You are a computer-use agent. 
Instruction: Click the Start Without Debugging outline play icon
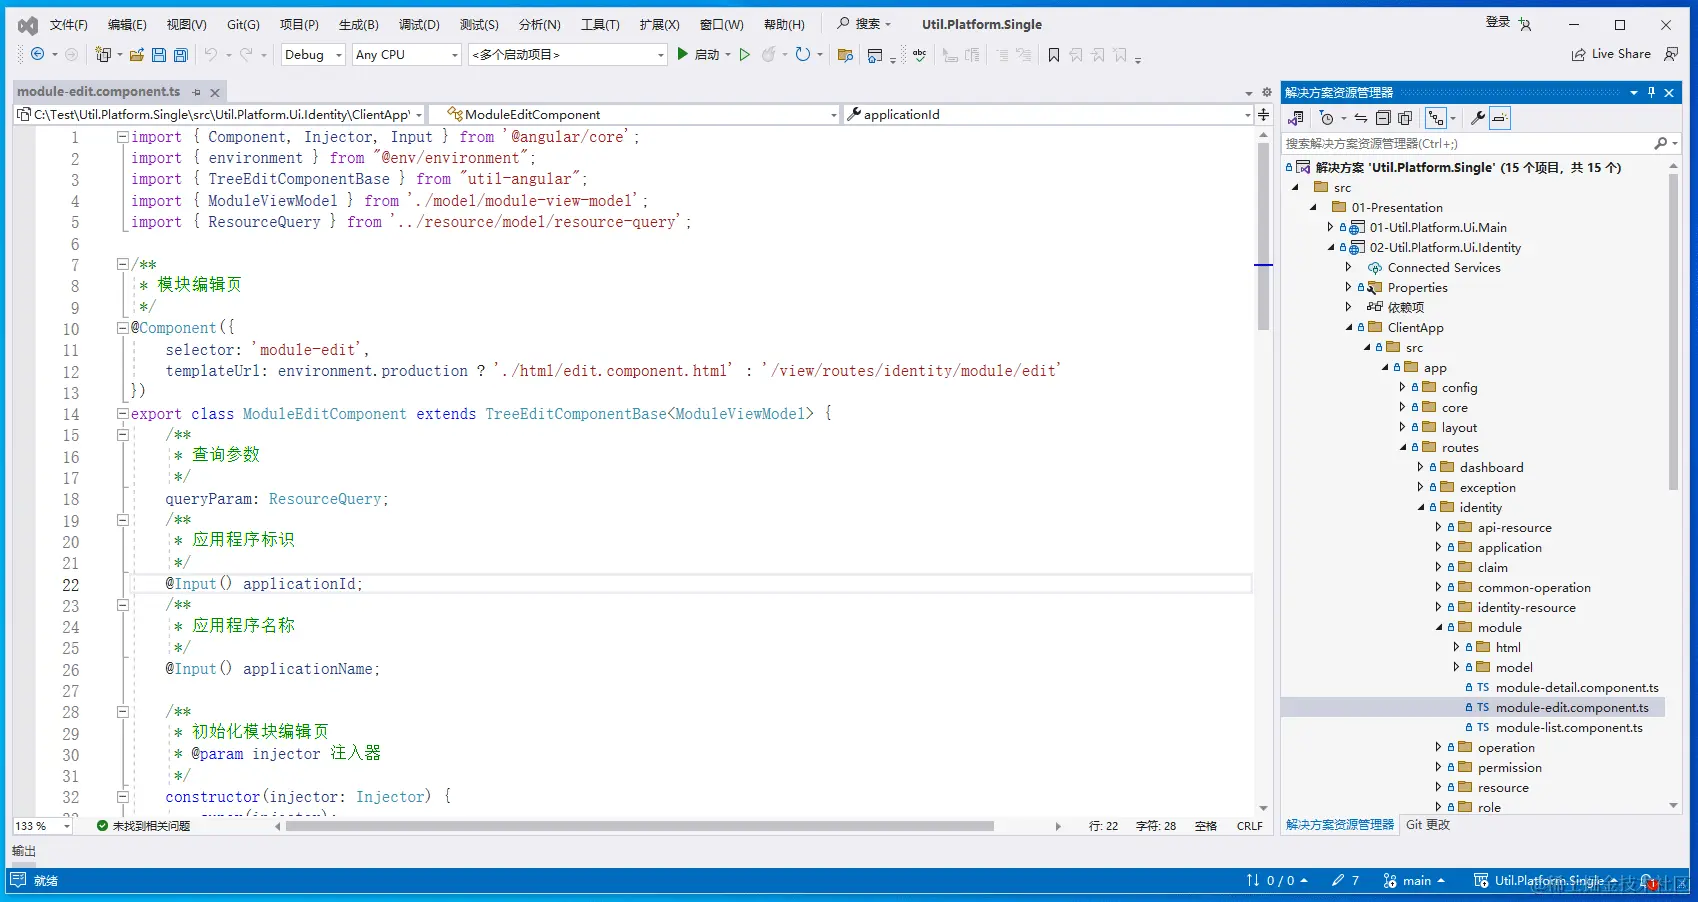(x=744, y=55)
